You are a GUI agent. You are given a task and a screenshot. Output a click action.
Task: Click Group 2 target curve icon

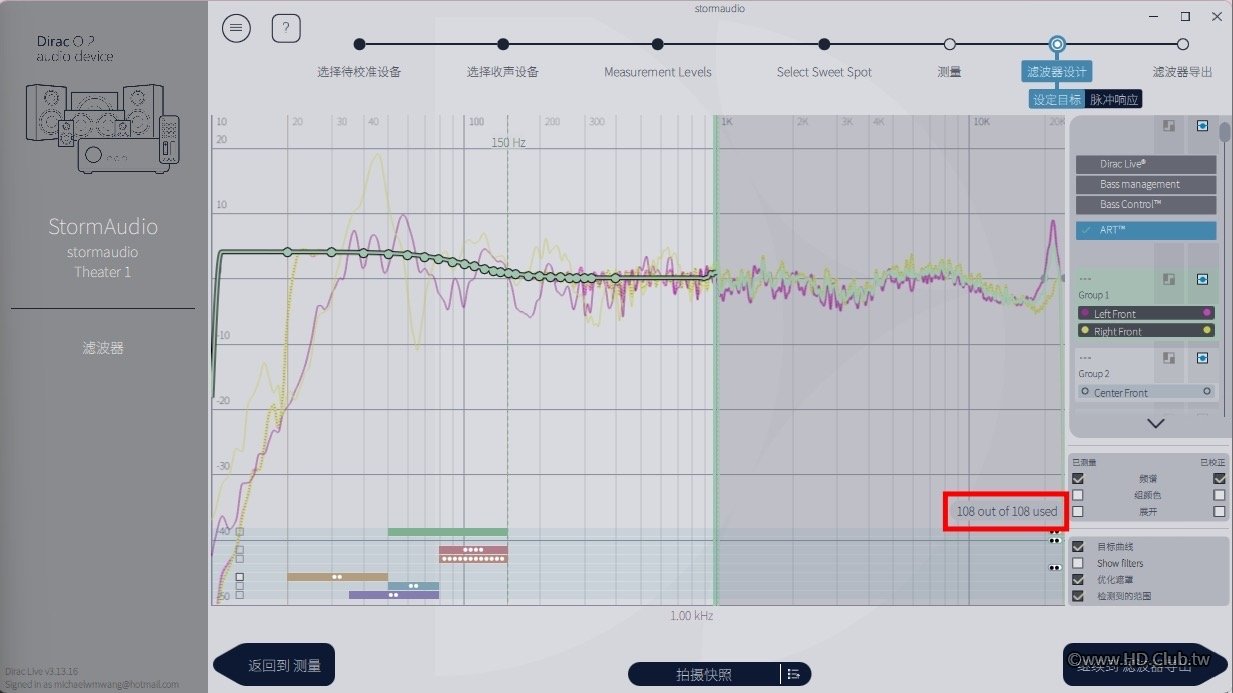1167,358
